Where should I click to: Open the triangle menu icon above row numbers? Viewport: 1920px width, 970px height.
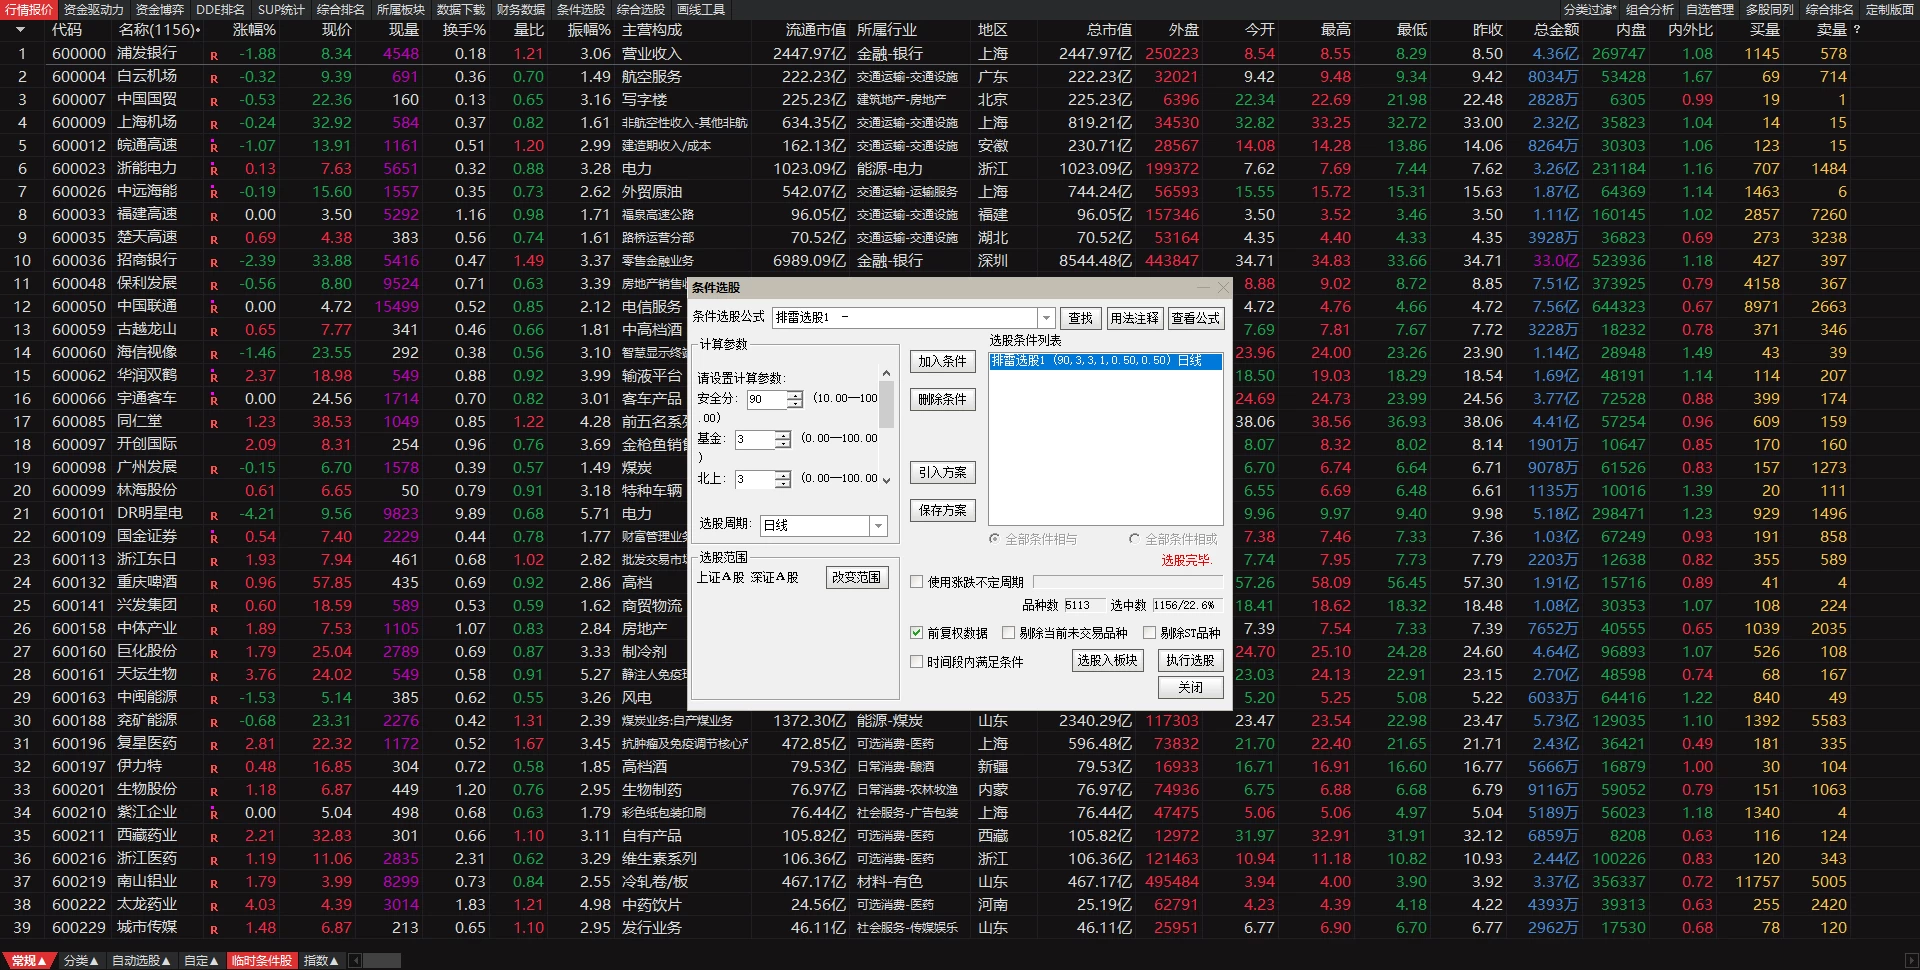click(x=20, y=30)
